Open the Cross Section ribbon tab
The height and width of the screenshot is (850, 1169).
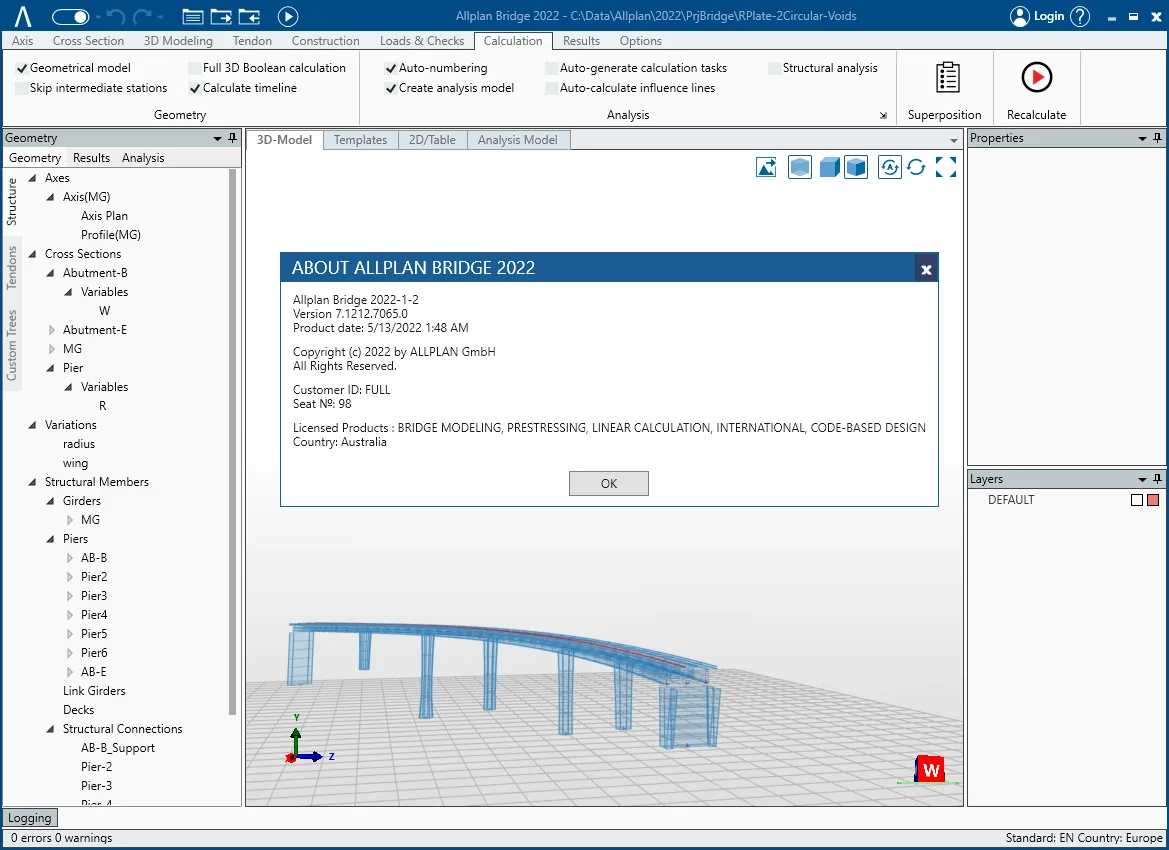click(88, 41)
